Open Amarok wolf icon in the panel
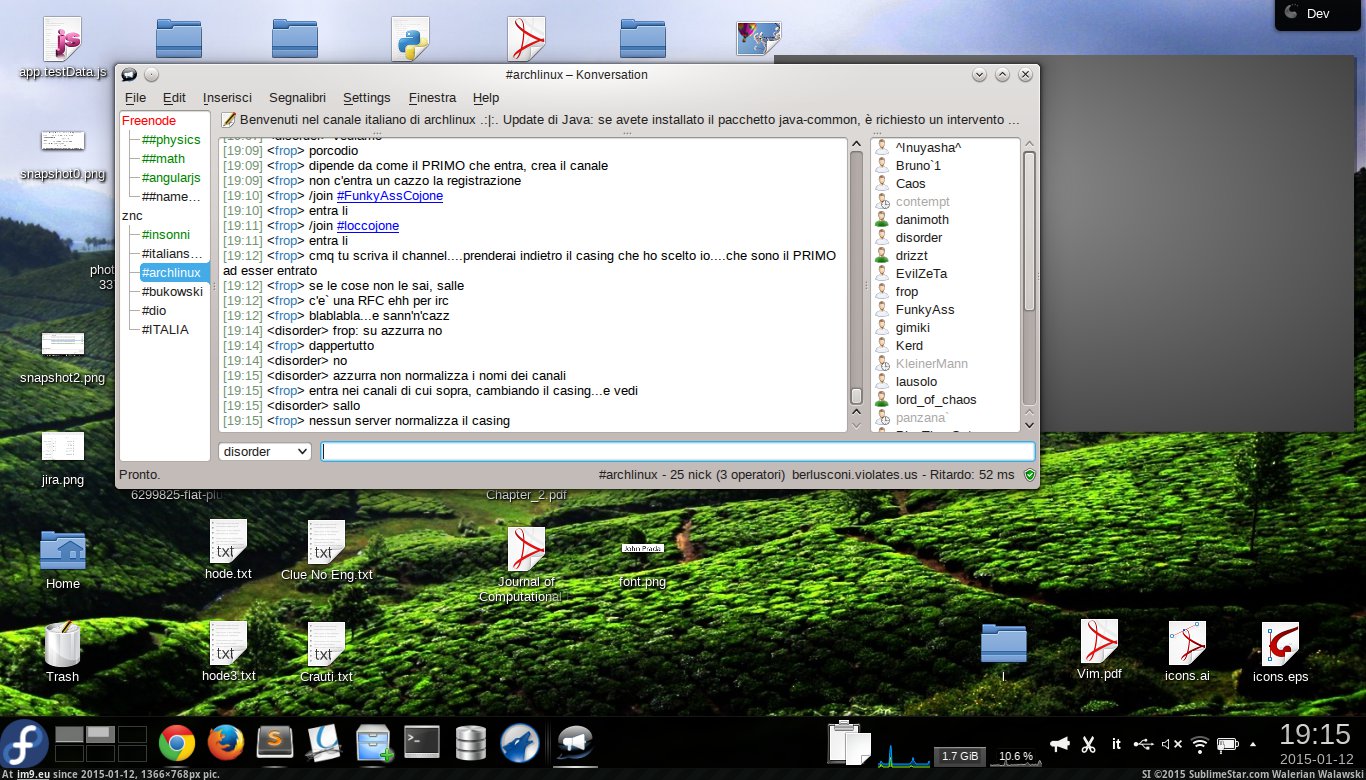The width and height of the screenshot is (1366, 780). (520, 743)
